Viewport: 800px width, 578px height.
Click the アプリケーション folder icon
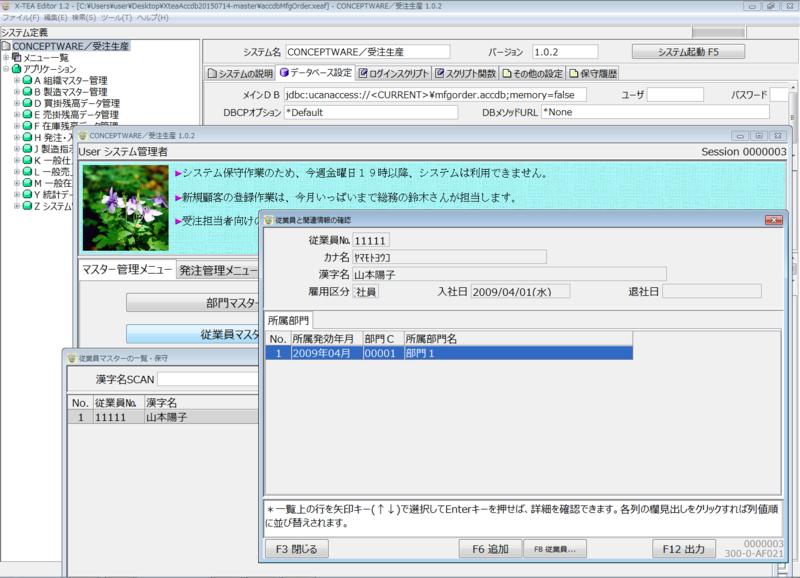(16, 69)
